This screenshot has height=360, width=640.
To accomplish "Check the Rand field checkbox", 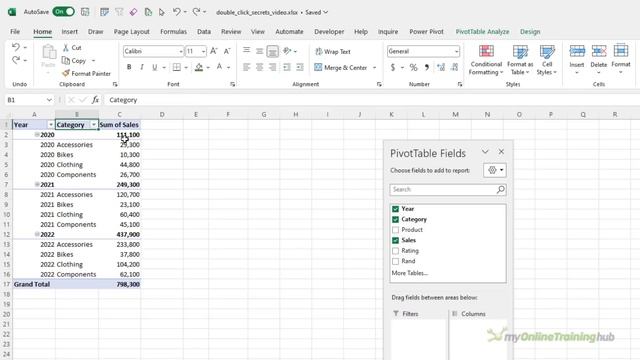I will 395,261.
